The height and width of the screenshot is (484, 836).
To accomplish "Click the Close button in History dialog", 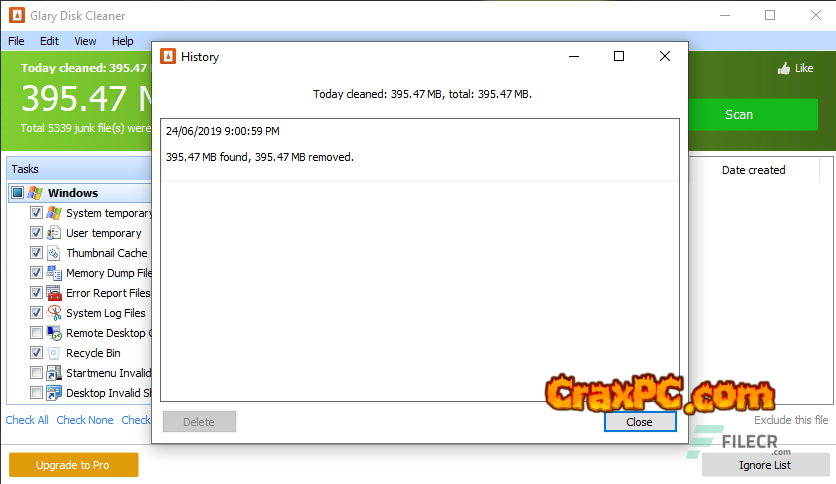I will (640, 422).
